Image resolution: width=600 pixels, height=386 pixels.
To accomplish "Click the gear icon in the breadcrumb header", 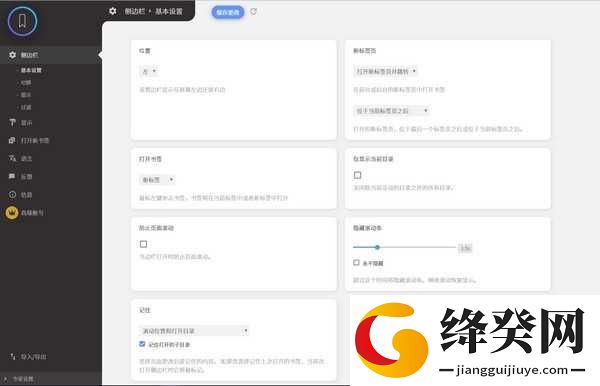I will tap(112, 11).
